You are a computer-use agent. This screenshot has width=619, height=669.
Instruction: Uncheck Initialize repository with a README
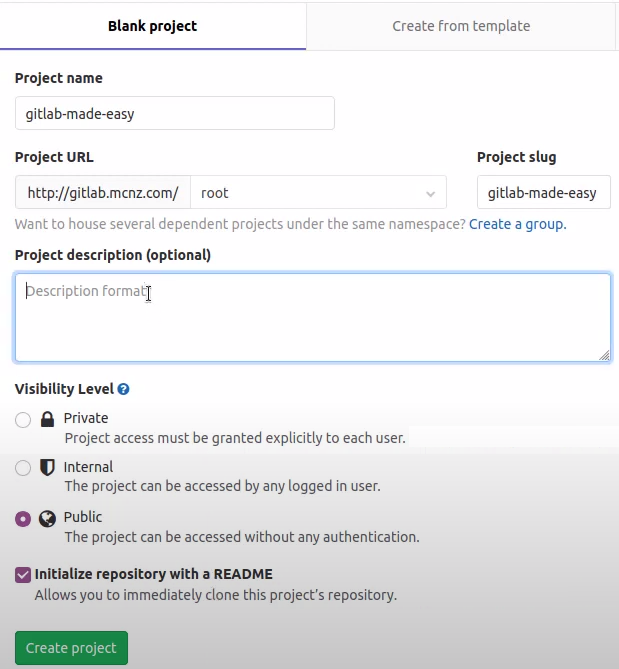click(x=23, y=575)
